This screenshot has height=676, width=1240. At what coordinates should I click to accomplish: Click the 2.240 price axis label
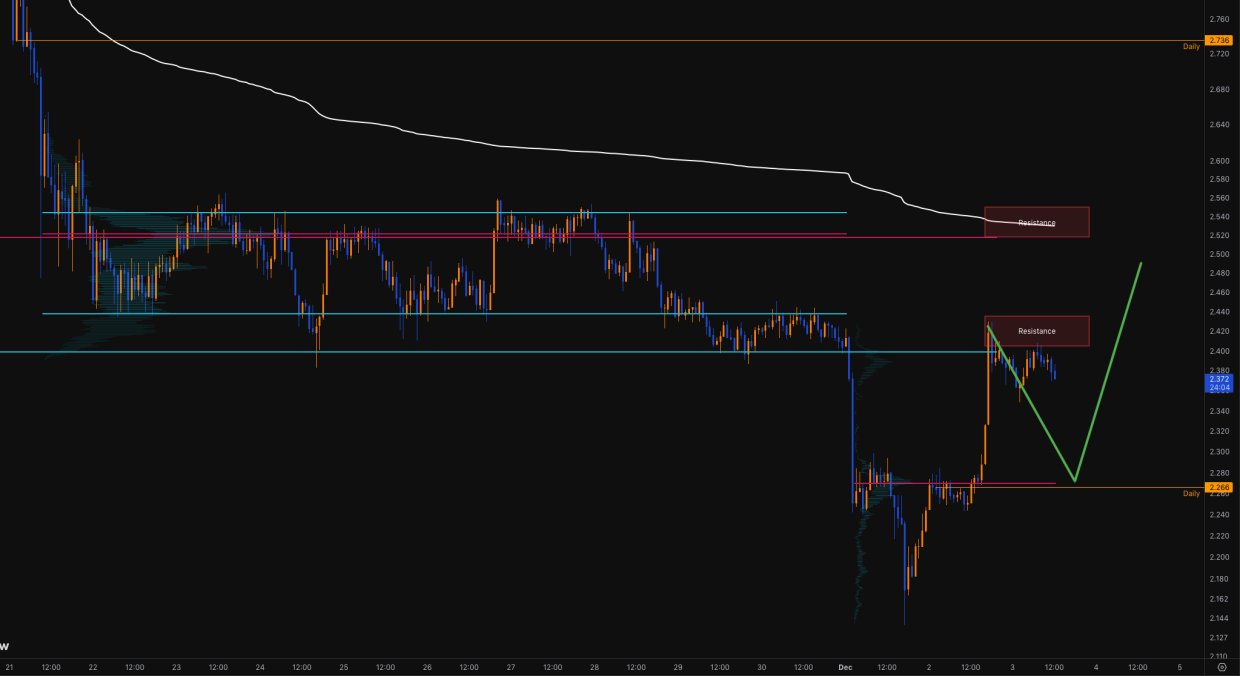coord(1219,514)
